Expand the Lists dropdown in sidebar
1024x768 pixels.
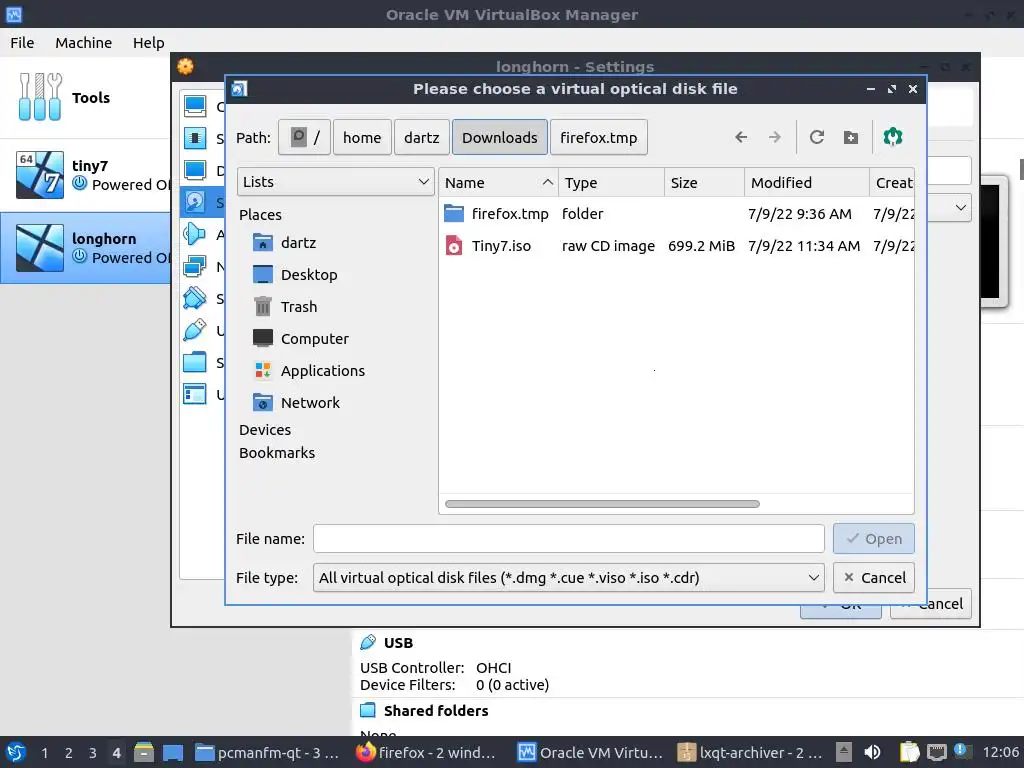tap(336, 182)
